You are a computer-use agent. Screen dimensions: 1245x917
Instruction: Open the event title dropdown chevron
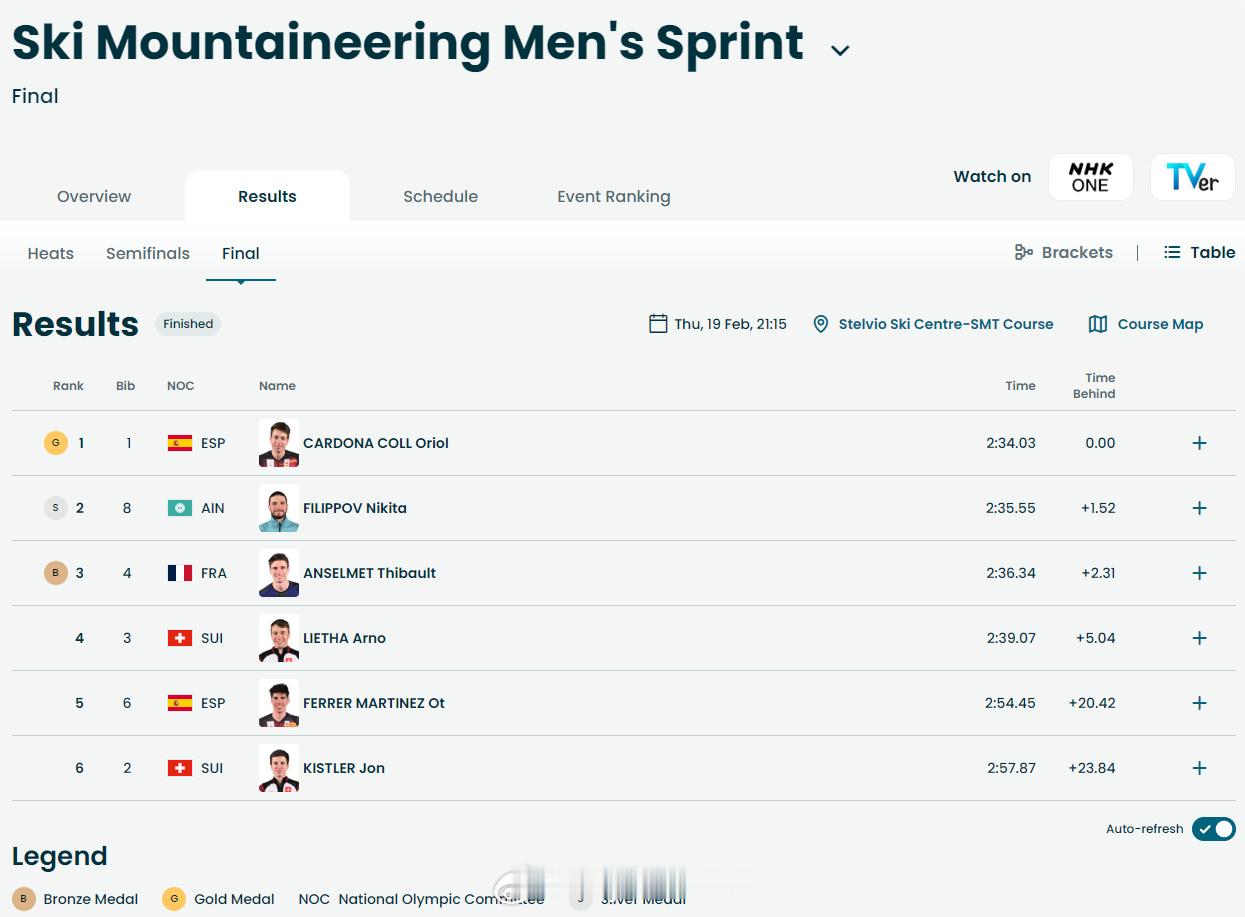point(840,50)
